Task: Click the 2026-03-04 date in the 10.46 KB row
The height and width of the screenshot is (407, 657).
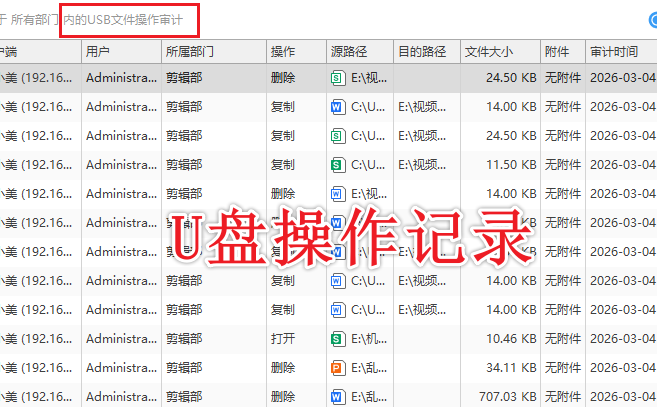Action: 623,339
